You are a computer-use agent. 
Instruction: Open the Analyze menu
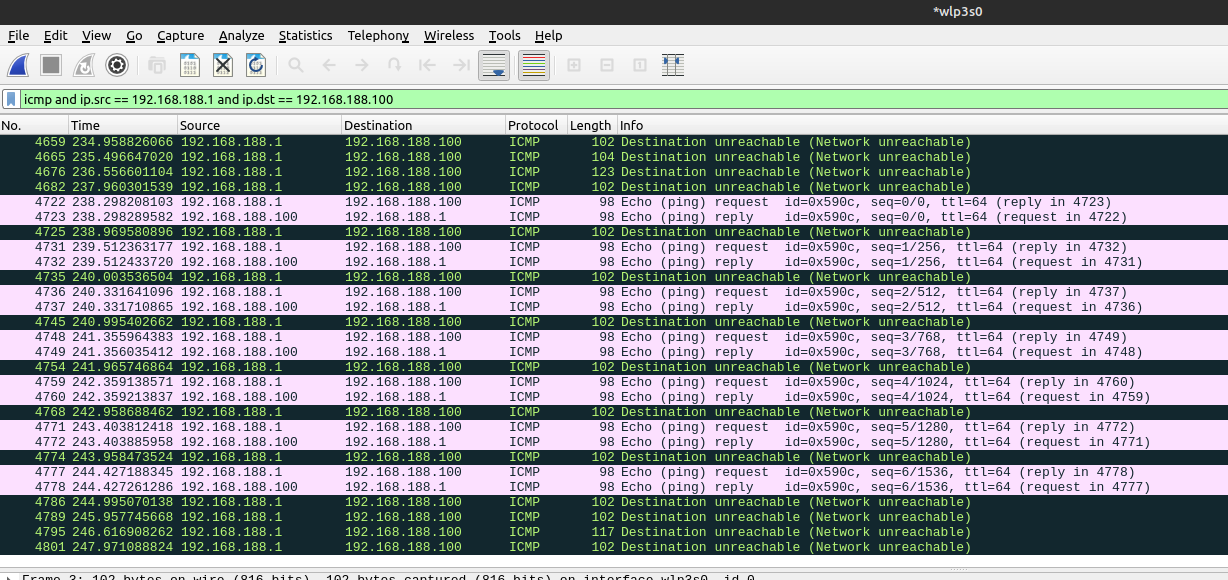[241, 36]
